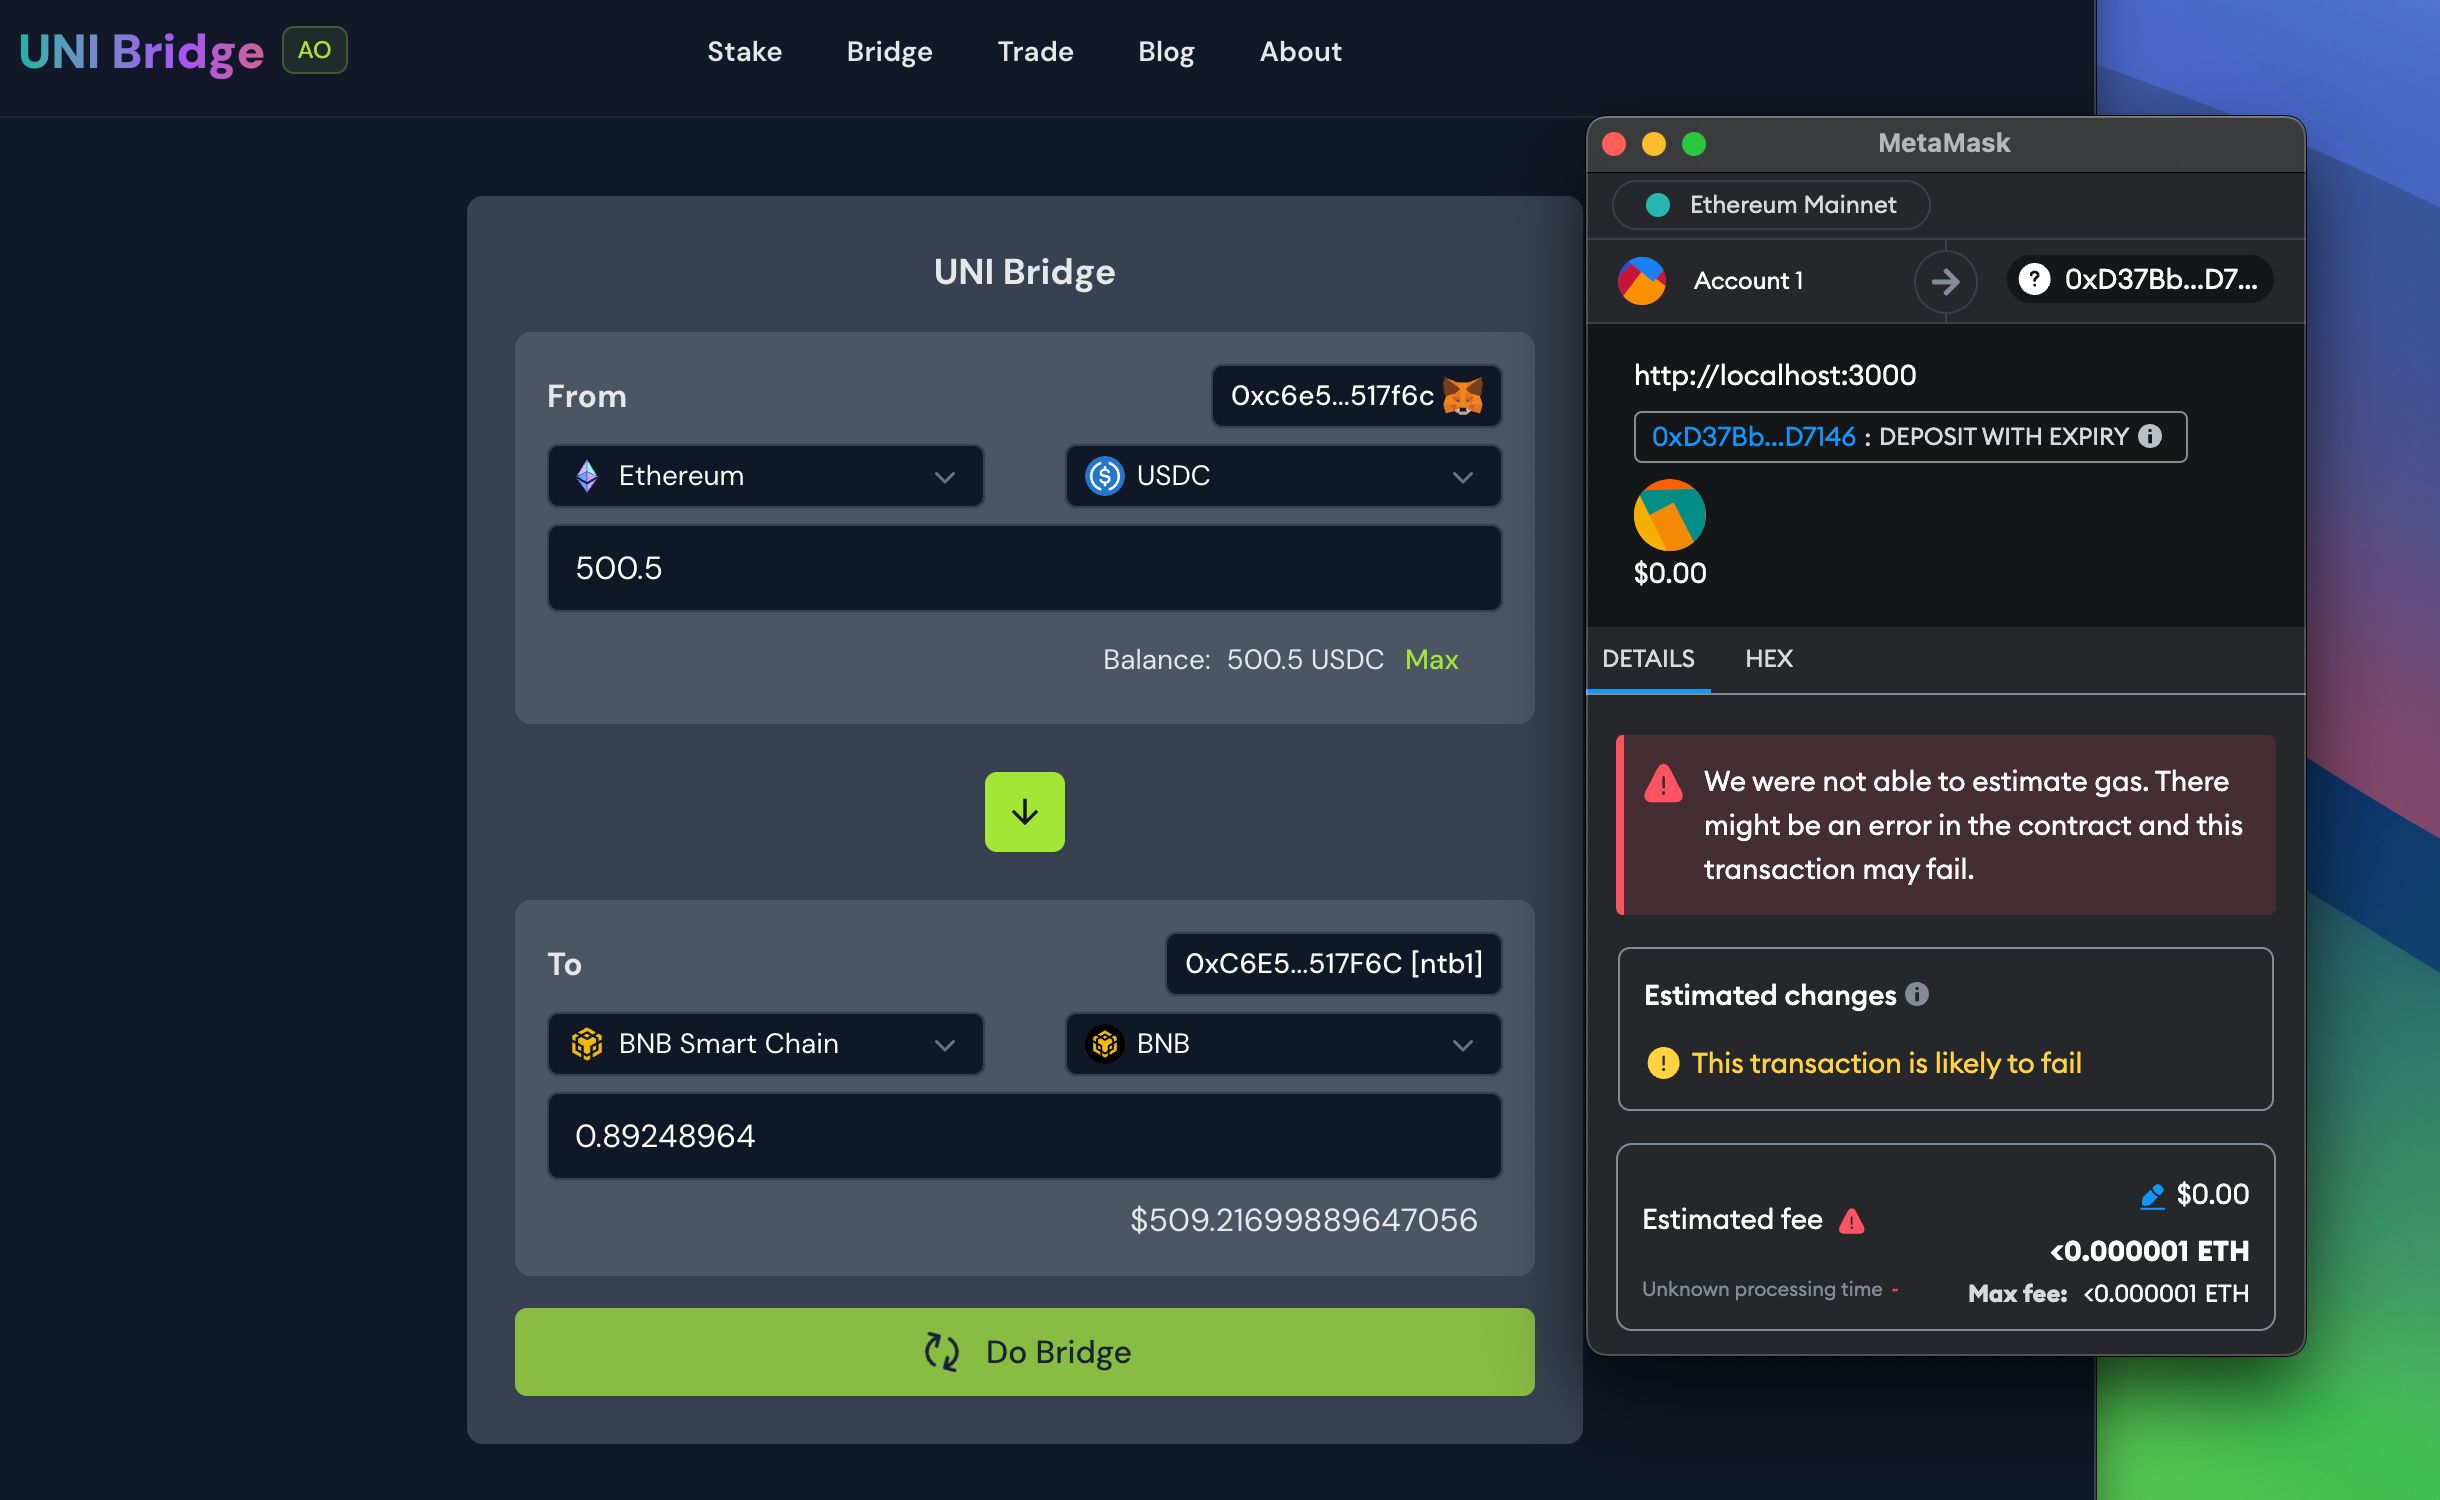
Task: Expand the BNB token dropdown chevron
Action: click(x=1462, y=1046)
